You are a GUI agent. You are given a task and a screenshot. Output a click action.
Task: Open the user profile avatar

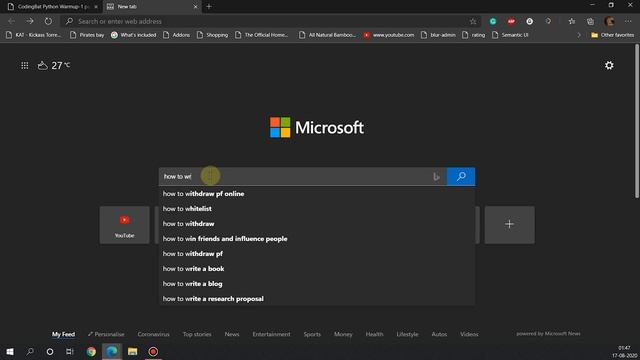coord(609,21)
